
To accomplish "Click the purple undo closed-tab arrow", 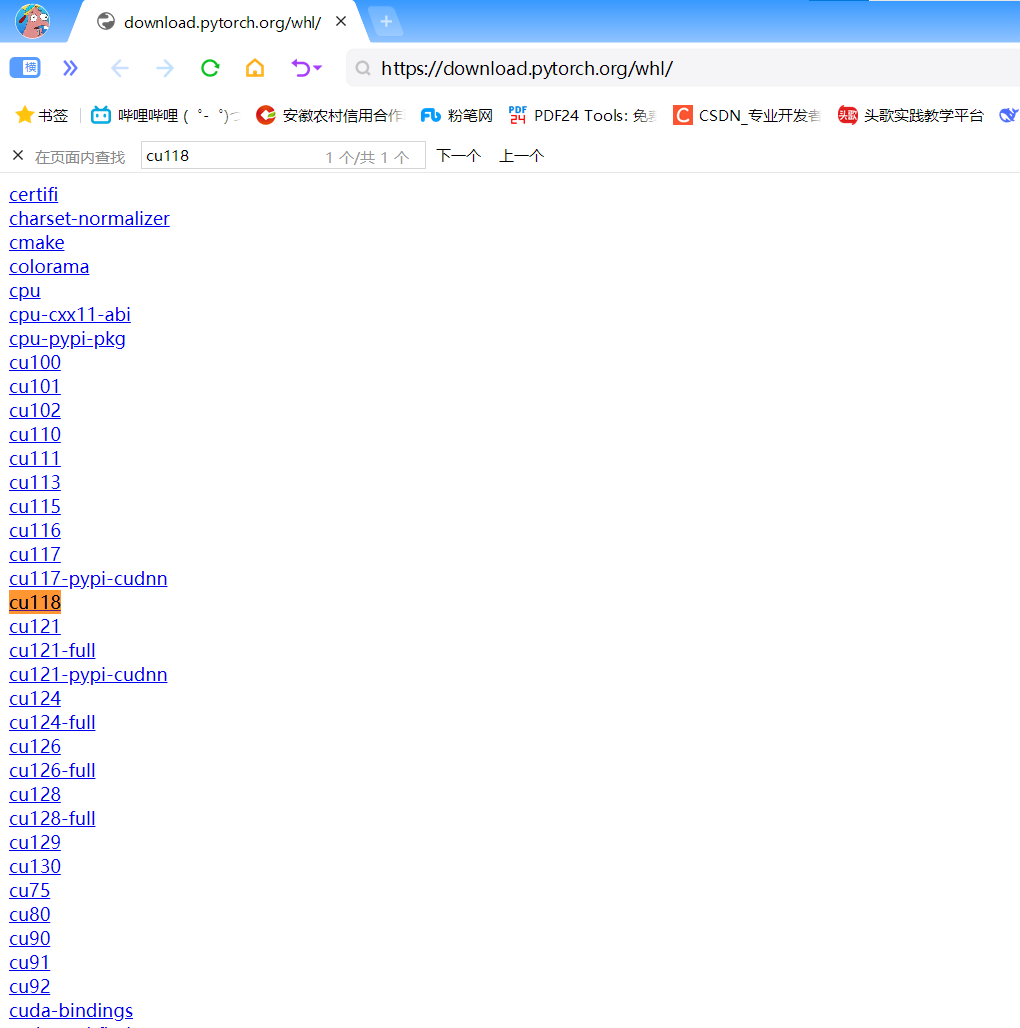I will [300, 68].
